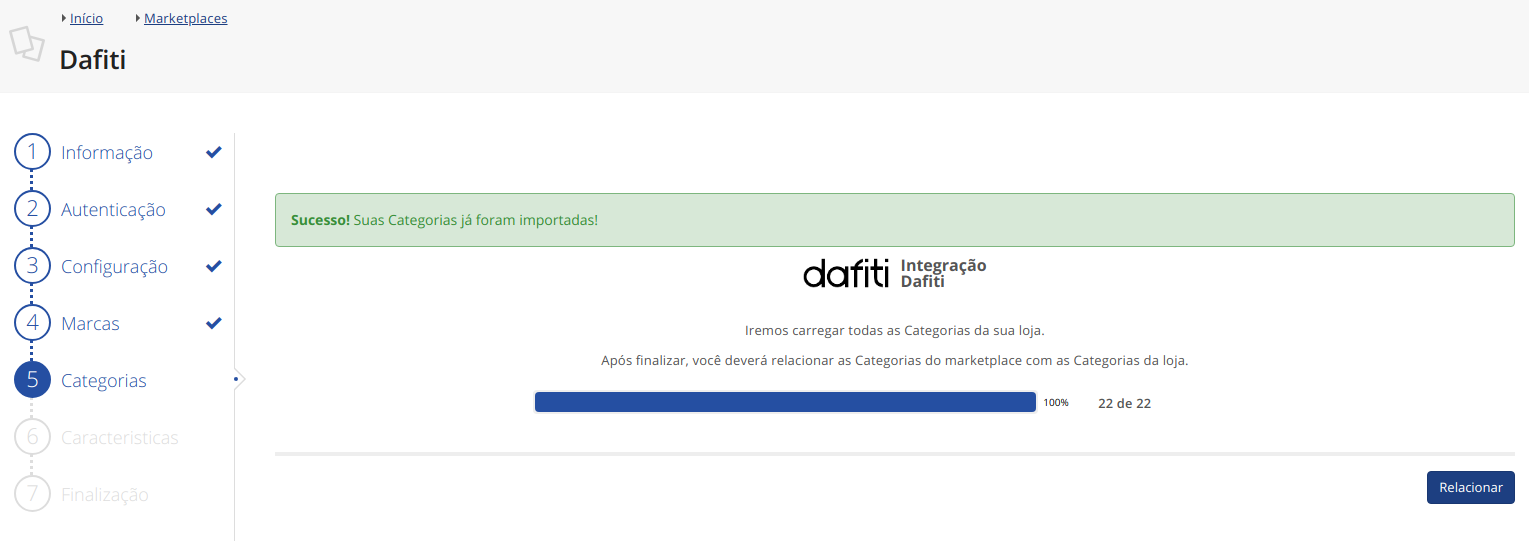1529x541 pixels.
Task: Click the '22 de 22' counter text
Action: pos(1124,403)
